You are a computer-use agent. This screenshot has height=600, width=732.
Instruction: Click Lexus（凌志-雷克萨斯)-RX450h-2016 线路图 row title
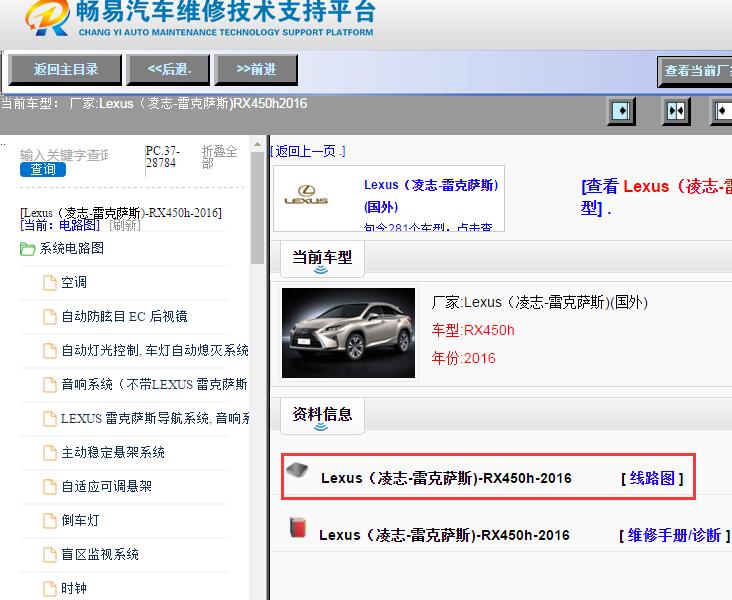click(x=446, y=479)
